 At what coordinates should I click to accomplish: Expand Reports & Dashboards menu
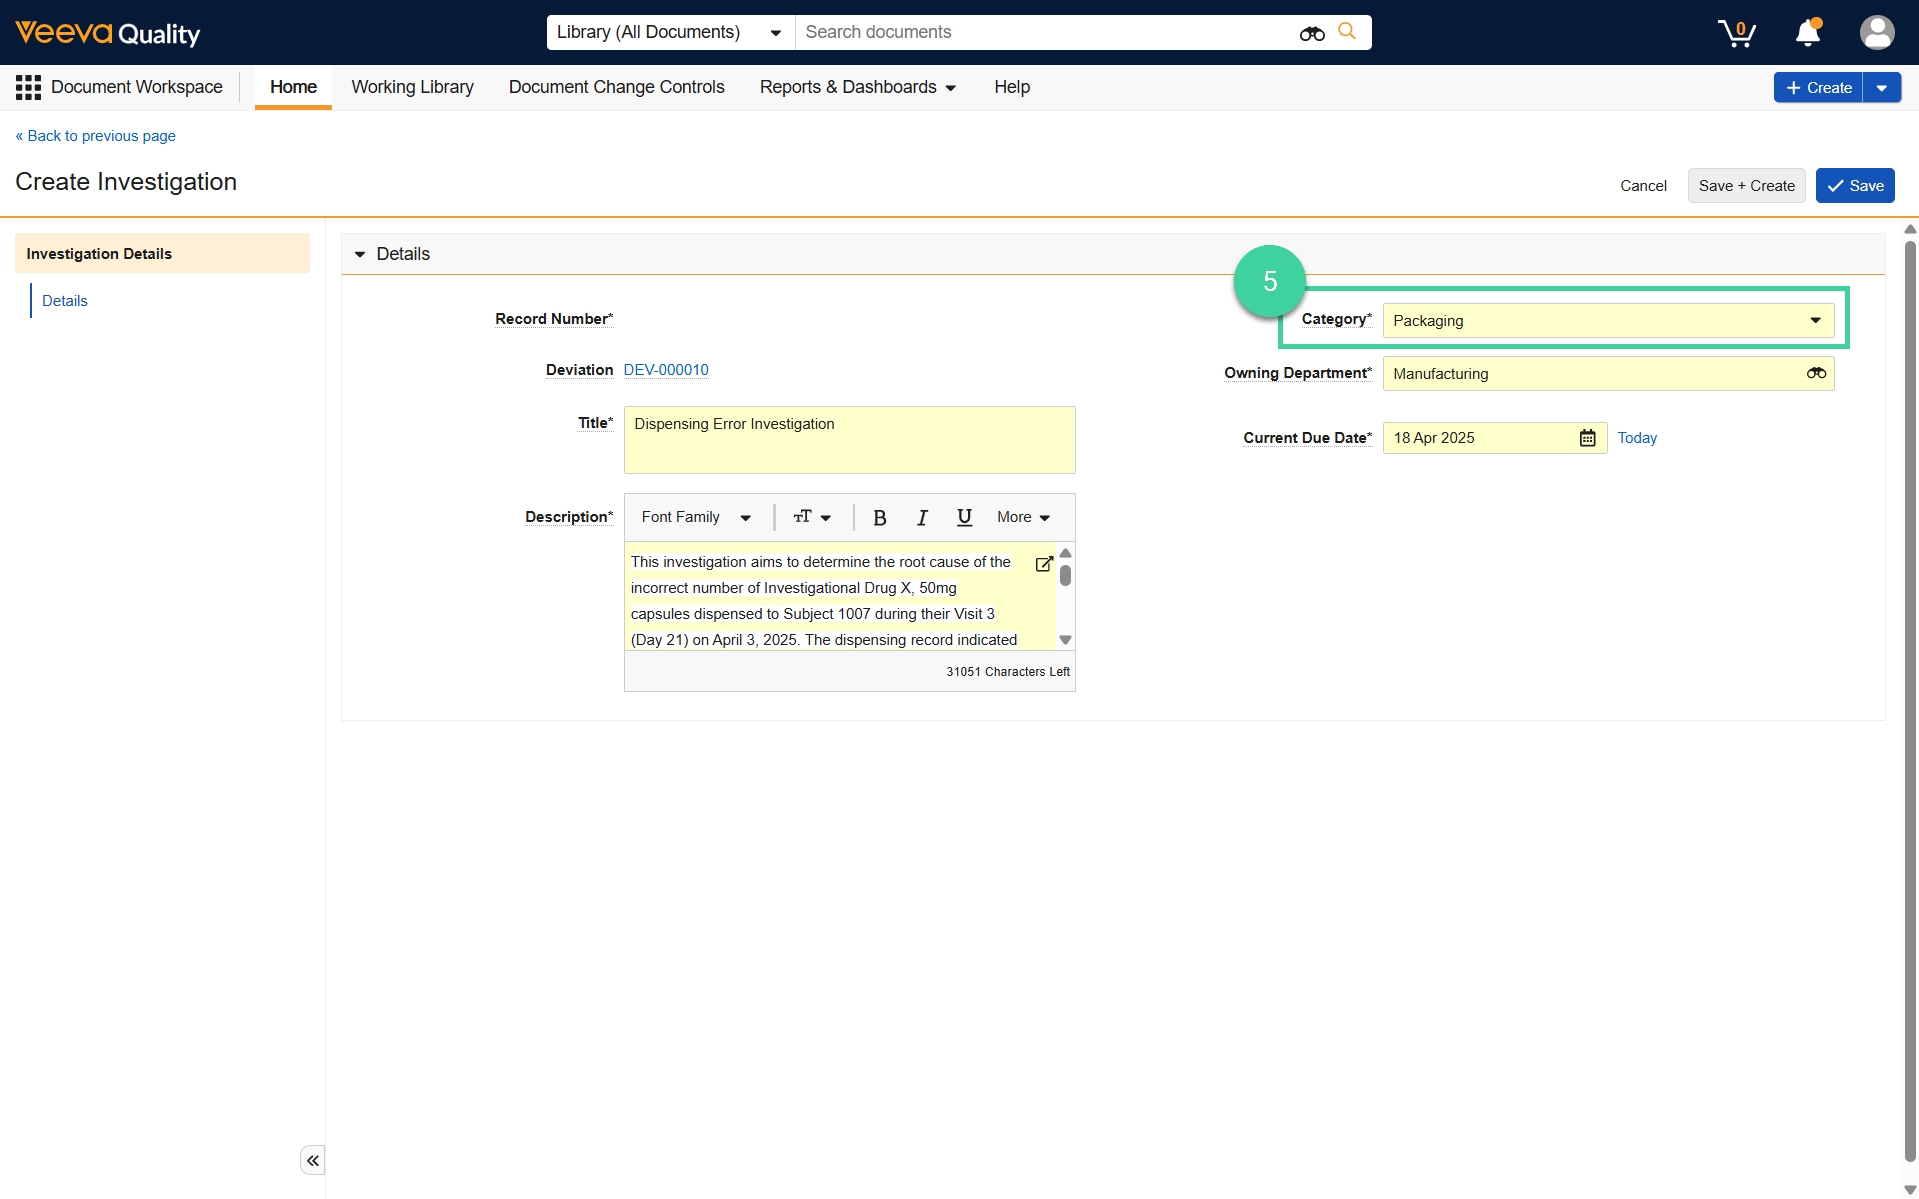[857, 87]
